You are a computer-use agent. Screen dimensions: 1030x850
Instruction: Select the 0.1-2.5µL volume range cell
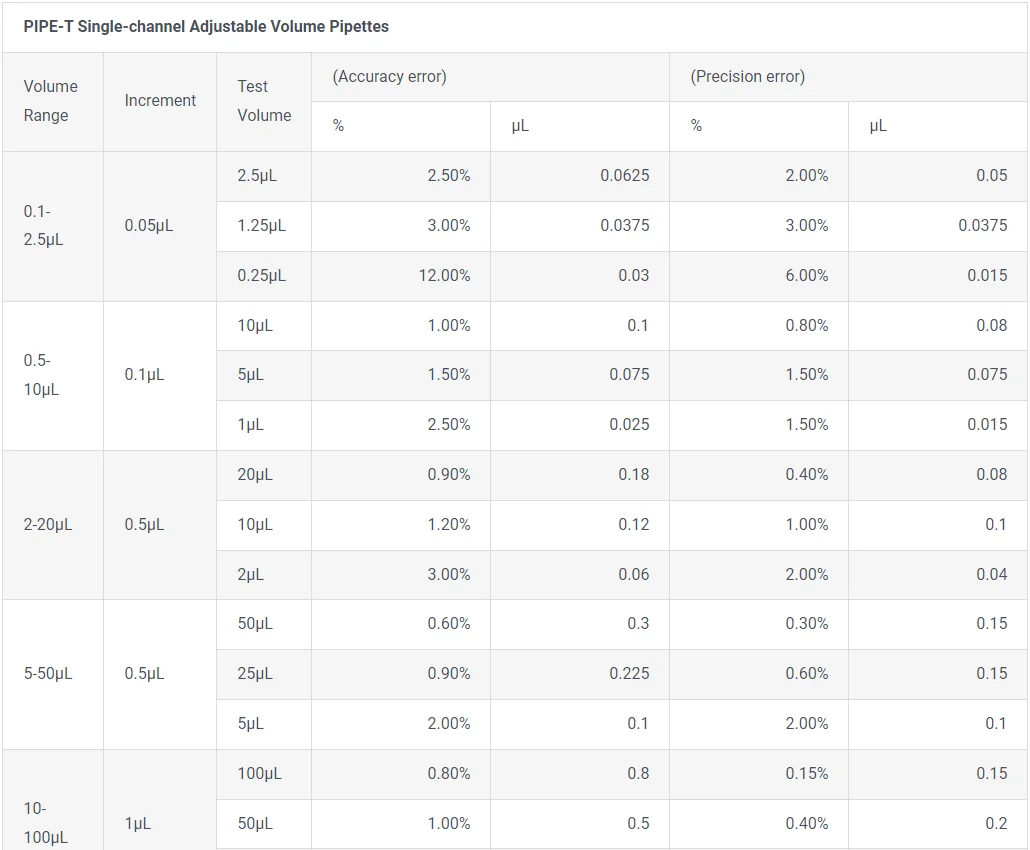[43, 226]
